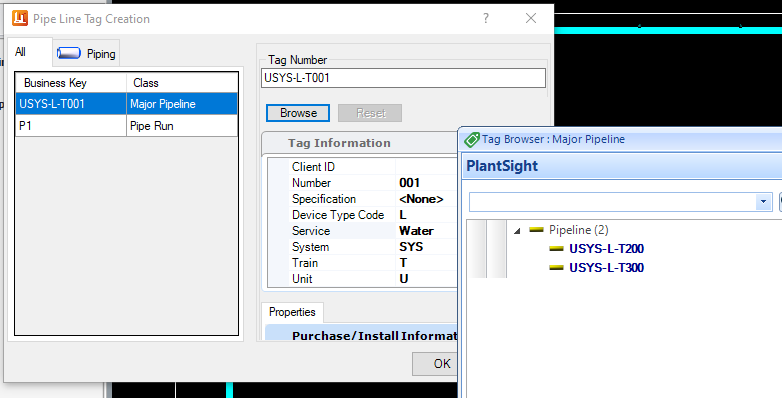Select the Pipe Run class cell
This screenshot has height=399, width=783.
182,126
